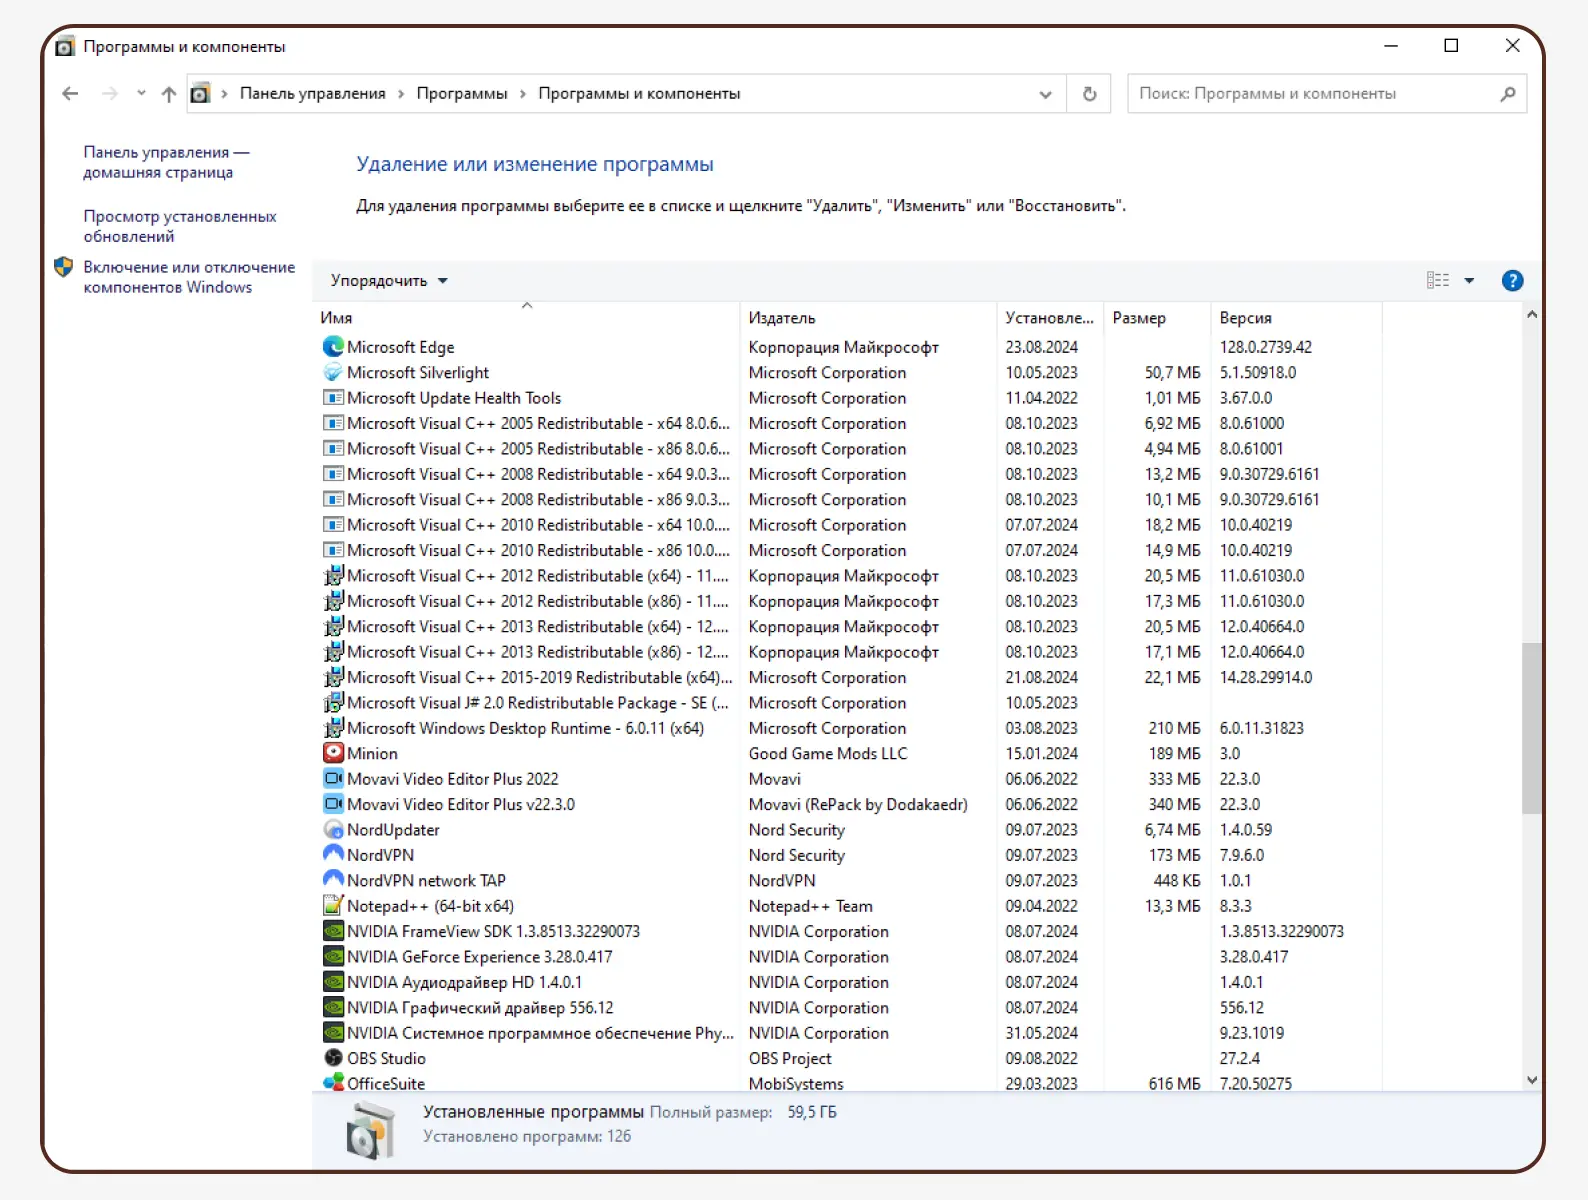Click size 616 МБ of OfficeSuite
This screenshot has width=1588, height=1200.
click(x=1175, y=1083)
